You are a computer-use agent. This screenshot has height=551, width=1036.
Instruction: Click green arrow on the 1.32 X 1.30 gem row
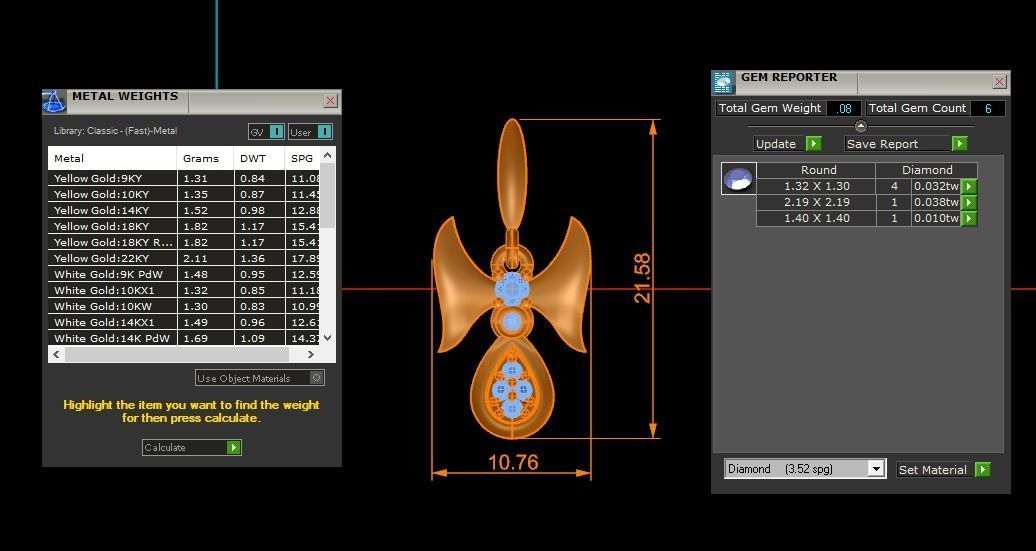click(x=969, y=186)
